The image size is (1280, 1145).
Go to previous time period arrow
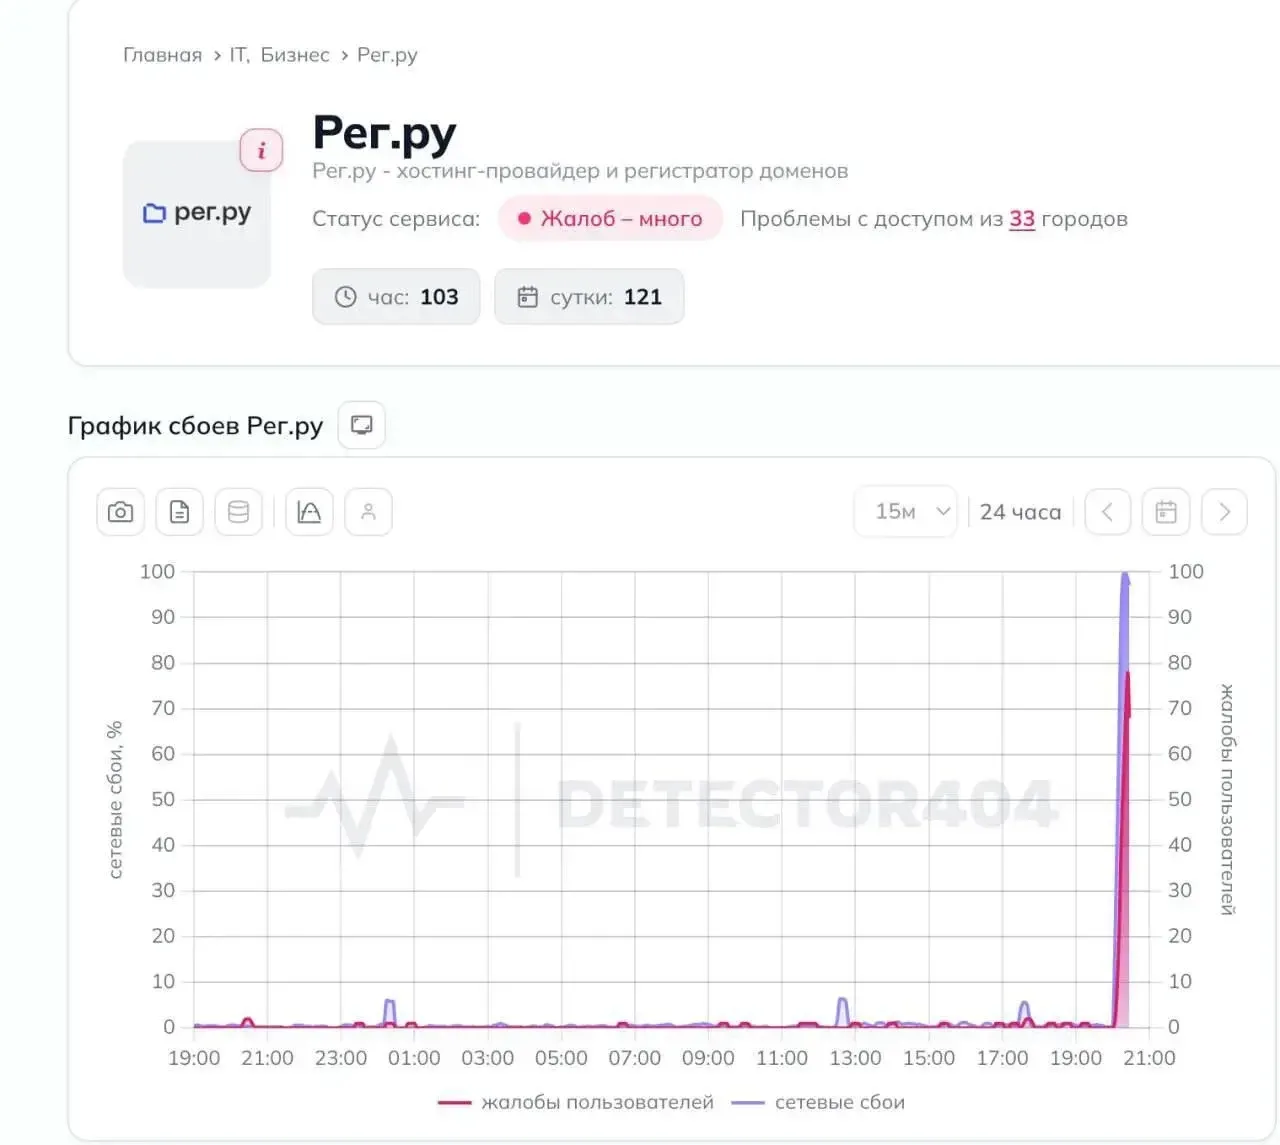pos(1107,512)
